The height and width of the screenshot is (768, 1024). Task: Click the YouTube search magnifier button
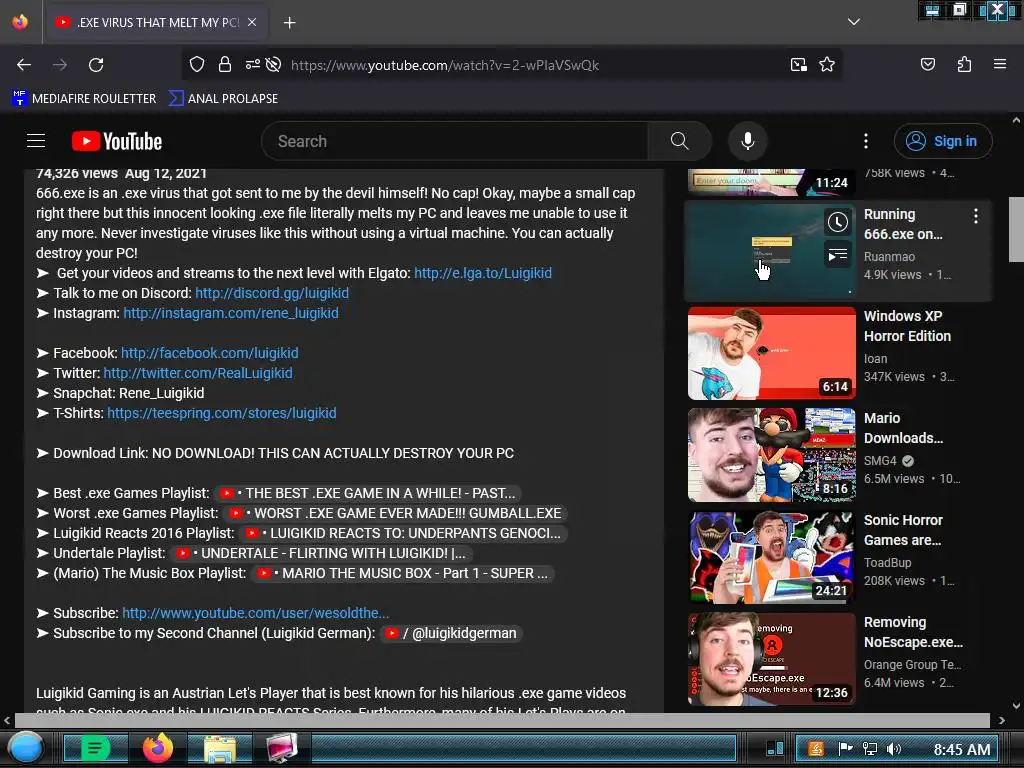click(679, 140)
